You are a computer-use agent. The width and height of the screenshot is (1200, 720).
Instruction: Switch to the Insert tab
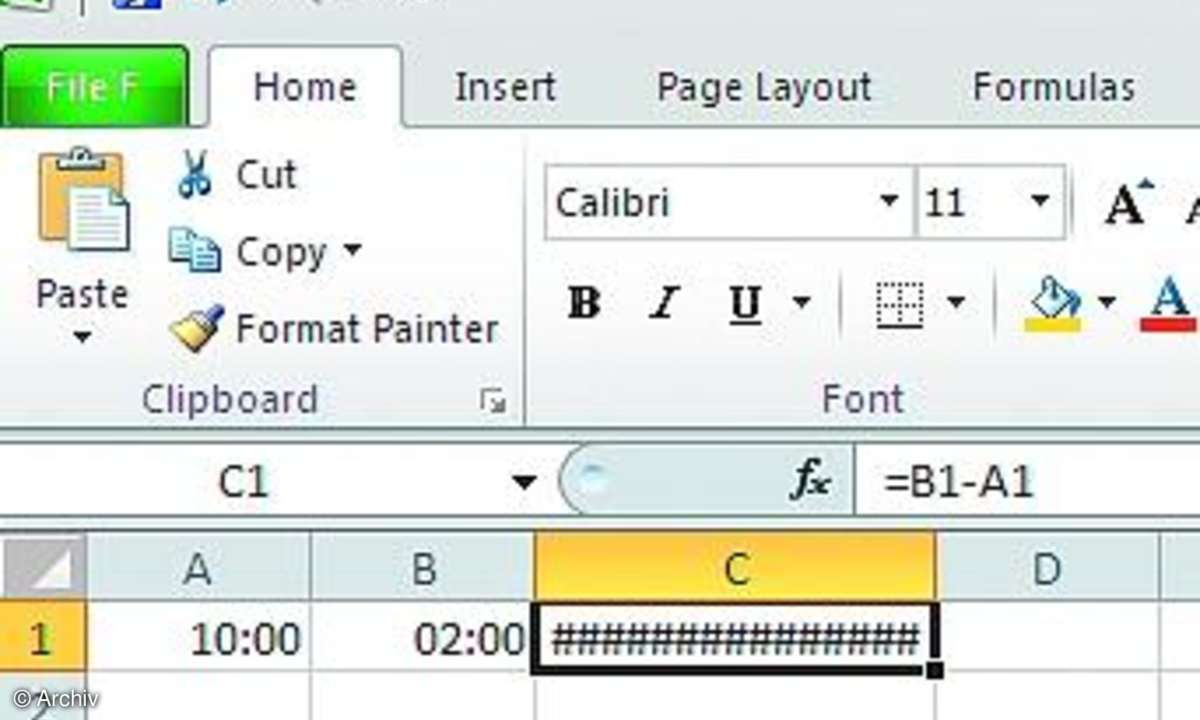tap(505, 88)
